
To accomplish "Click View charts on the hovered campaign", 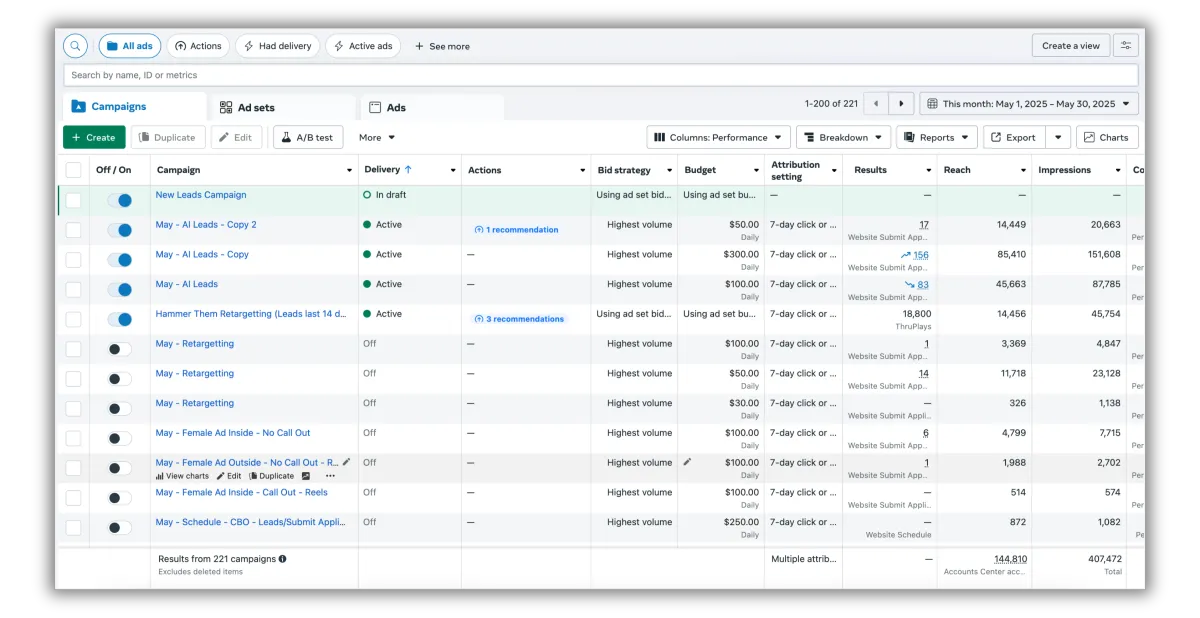I will click(182, 476).
